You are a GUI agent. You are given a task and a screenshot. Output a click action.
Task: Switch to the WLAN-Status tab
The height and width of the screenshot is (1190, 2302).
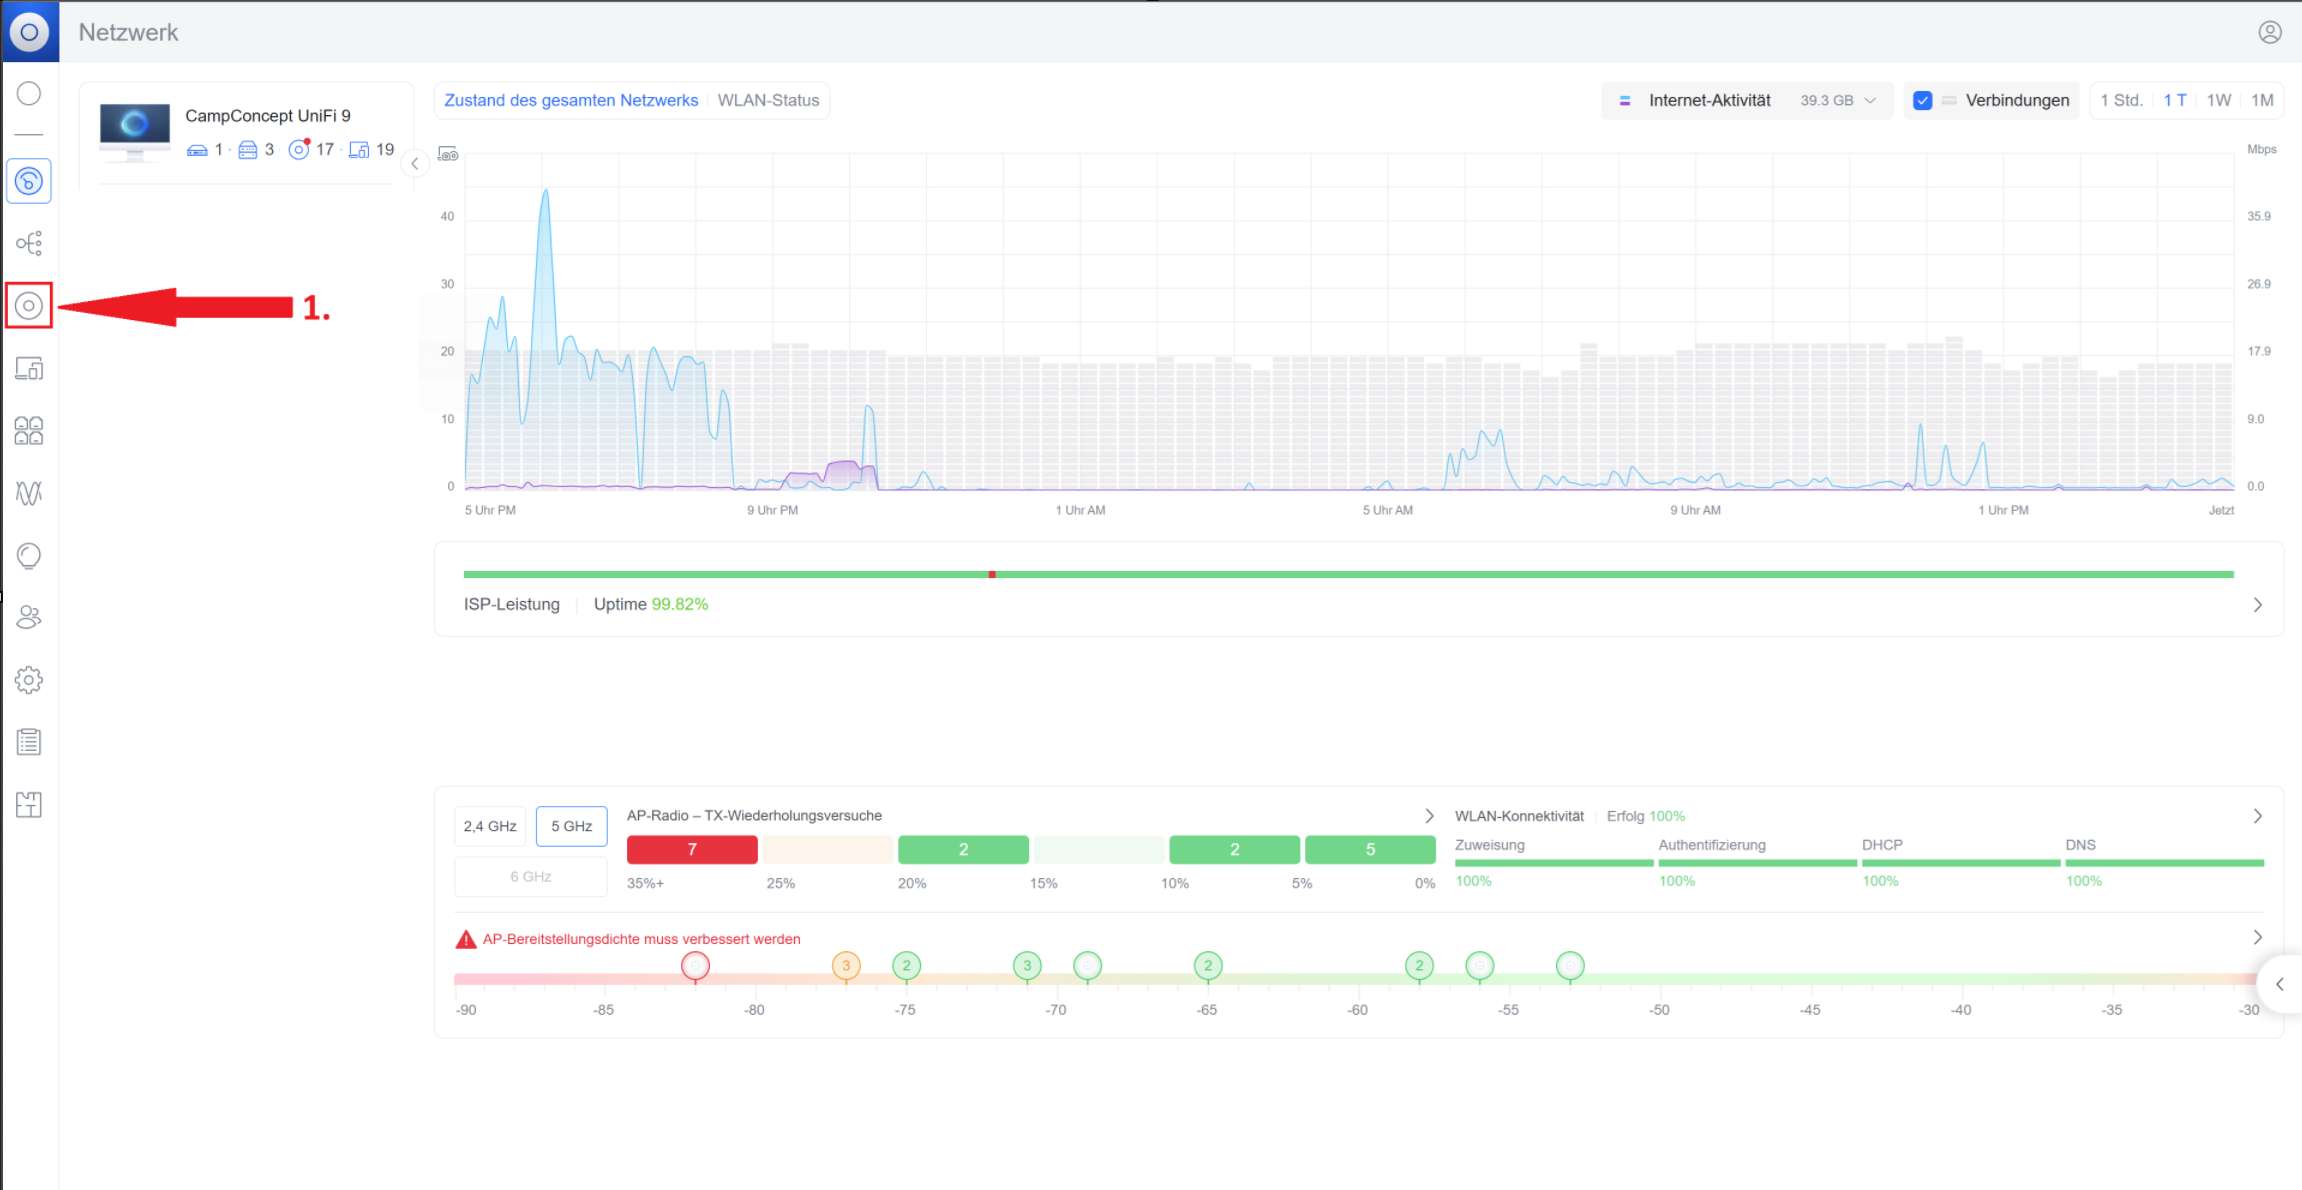tap(768, 101)
